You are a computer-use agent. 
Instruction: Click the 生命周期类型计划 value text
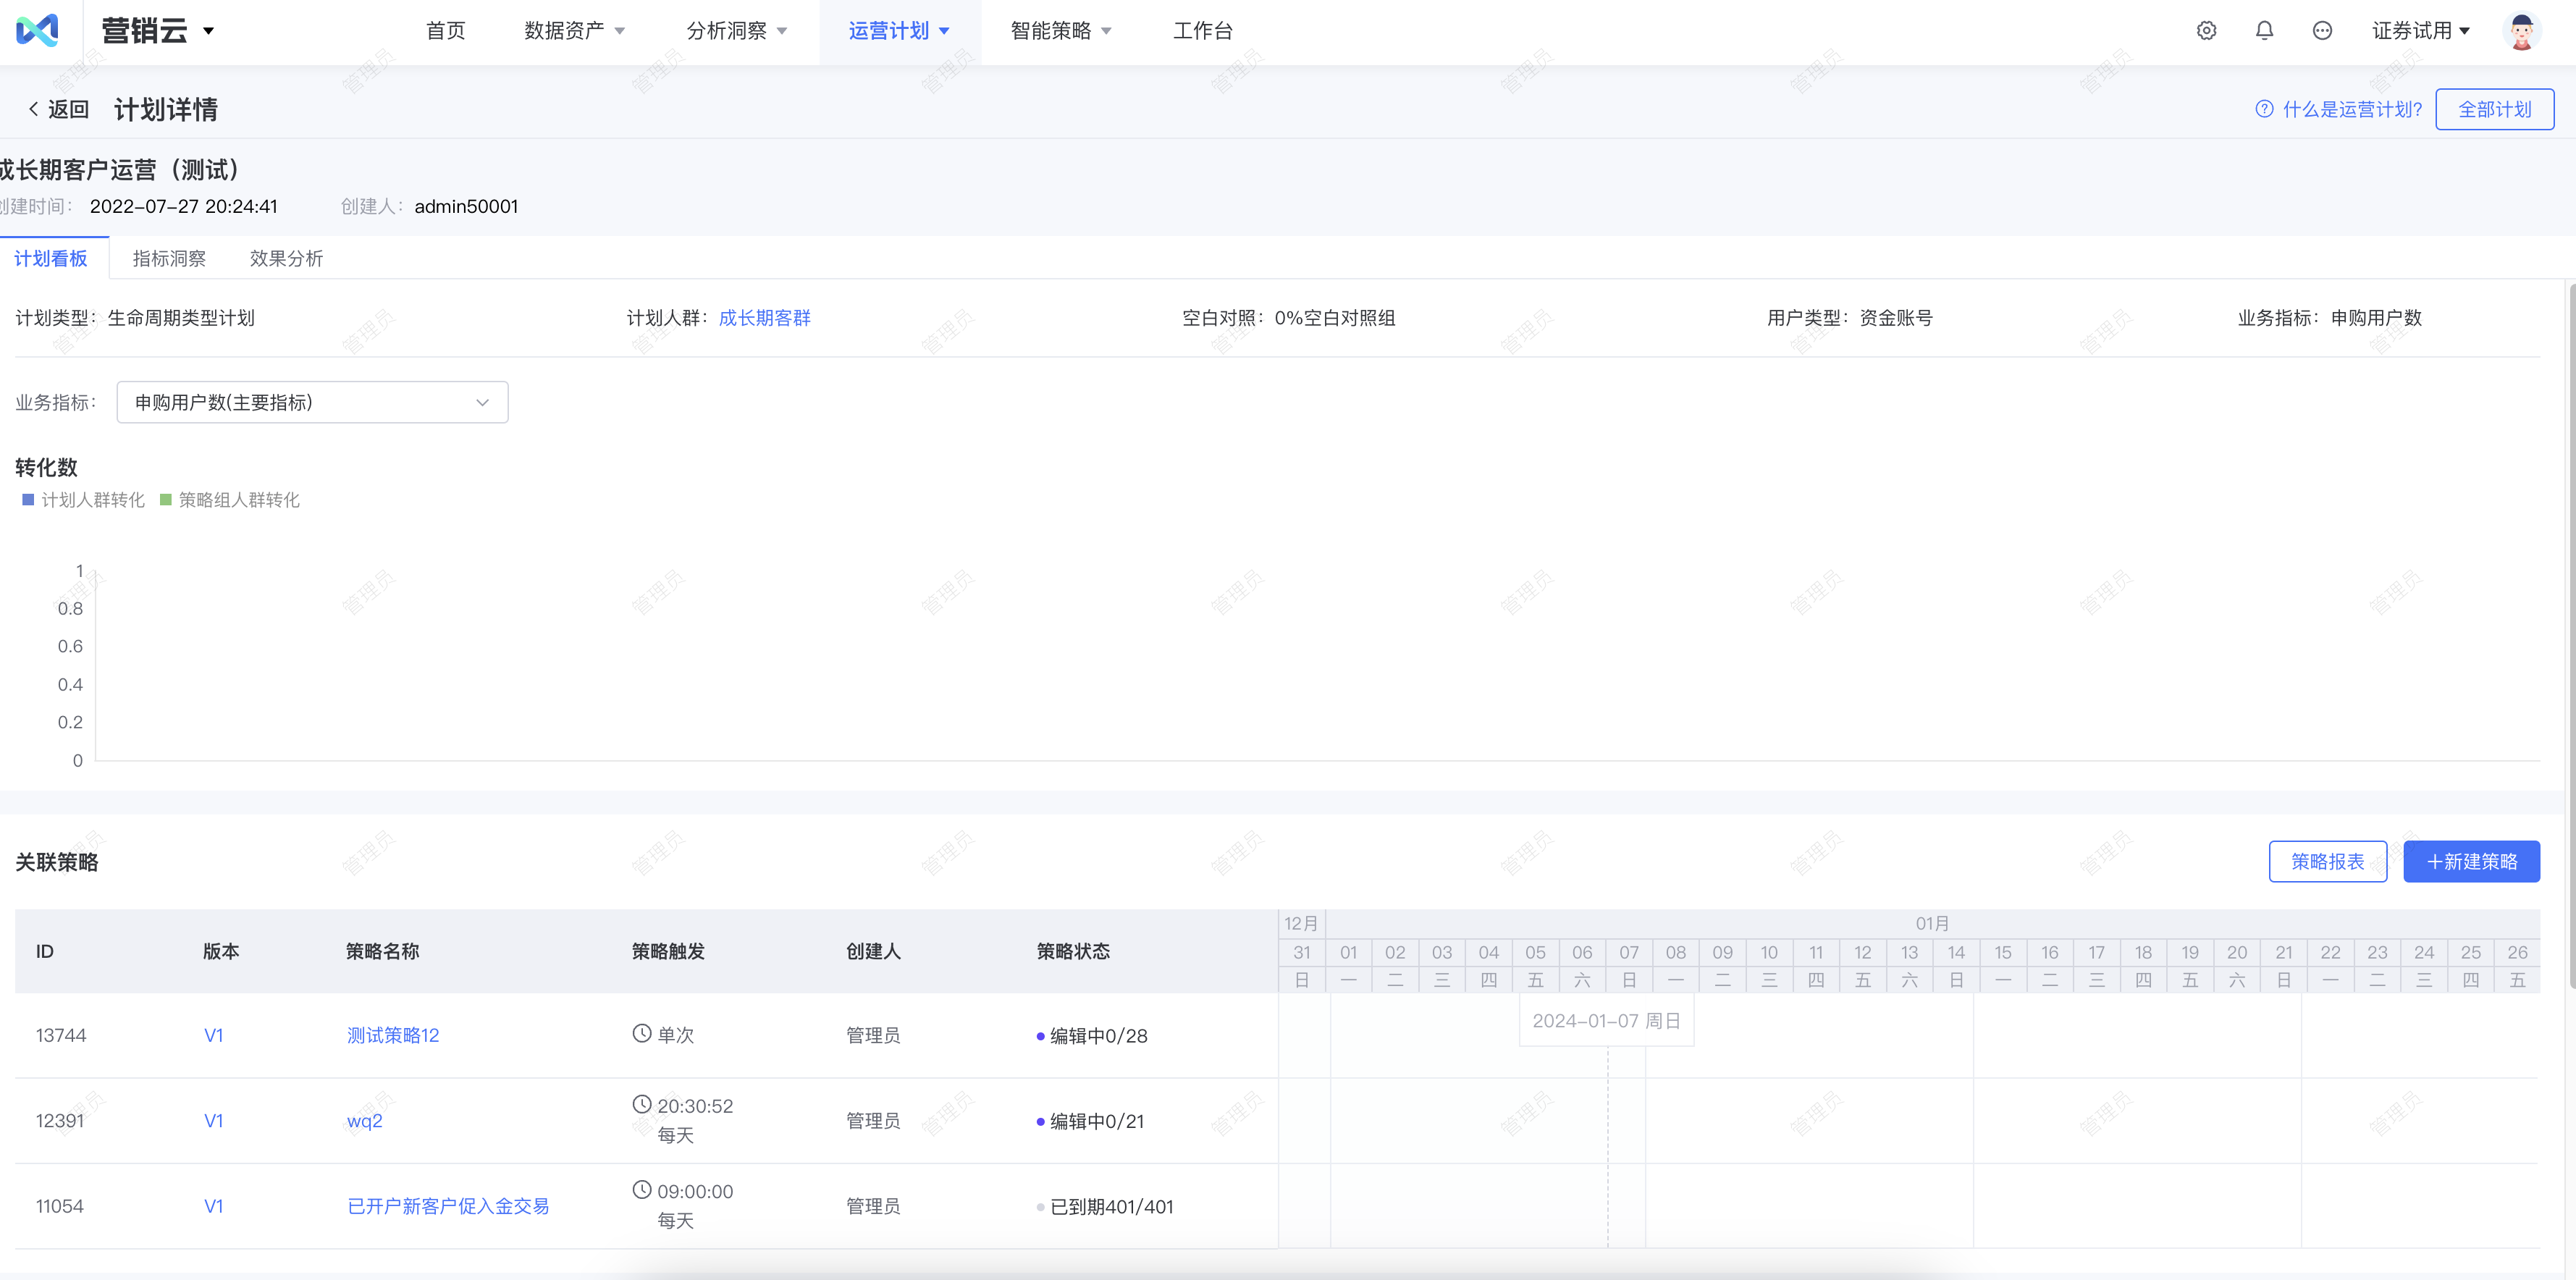tap(181, 318)
